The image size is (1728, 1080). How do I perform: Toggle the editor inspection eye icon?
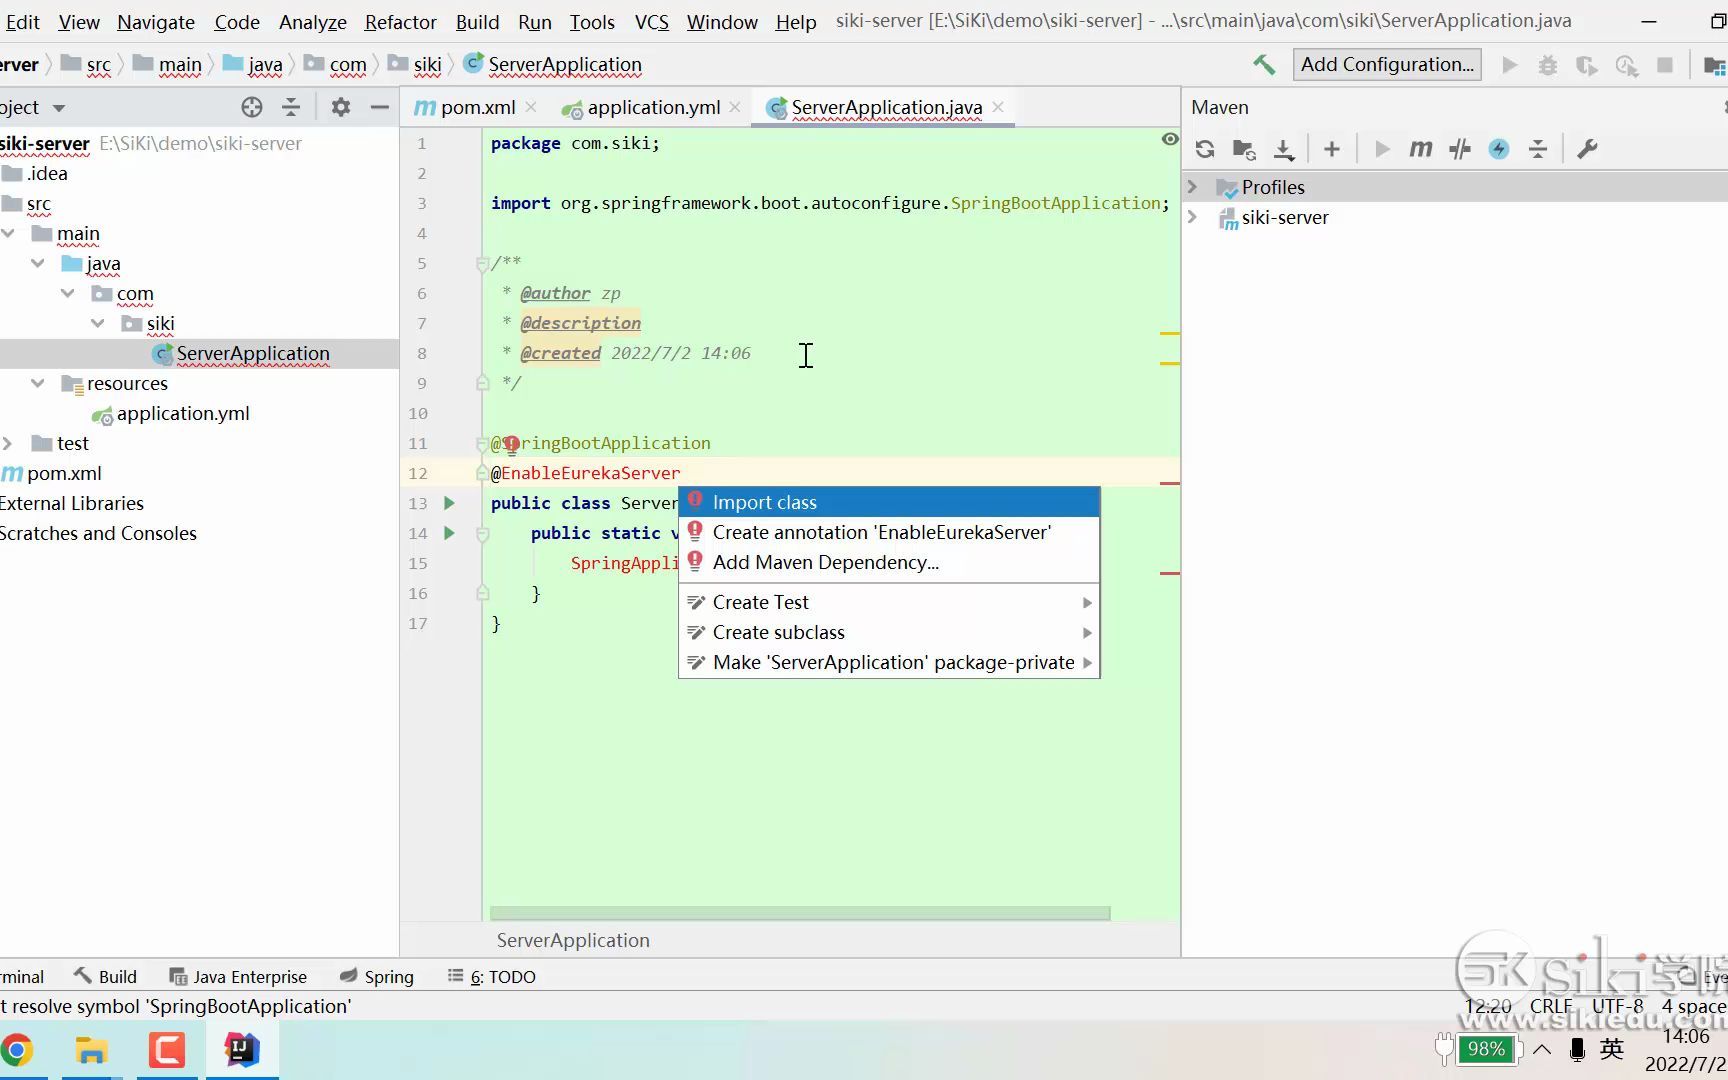click(x=1170, y=139)
